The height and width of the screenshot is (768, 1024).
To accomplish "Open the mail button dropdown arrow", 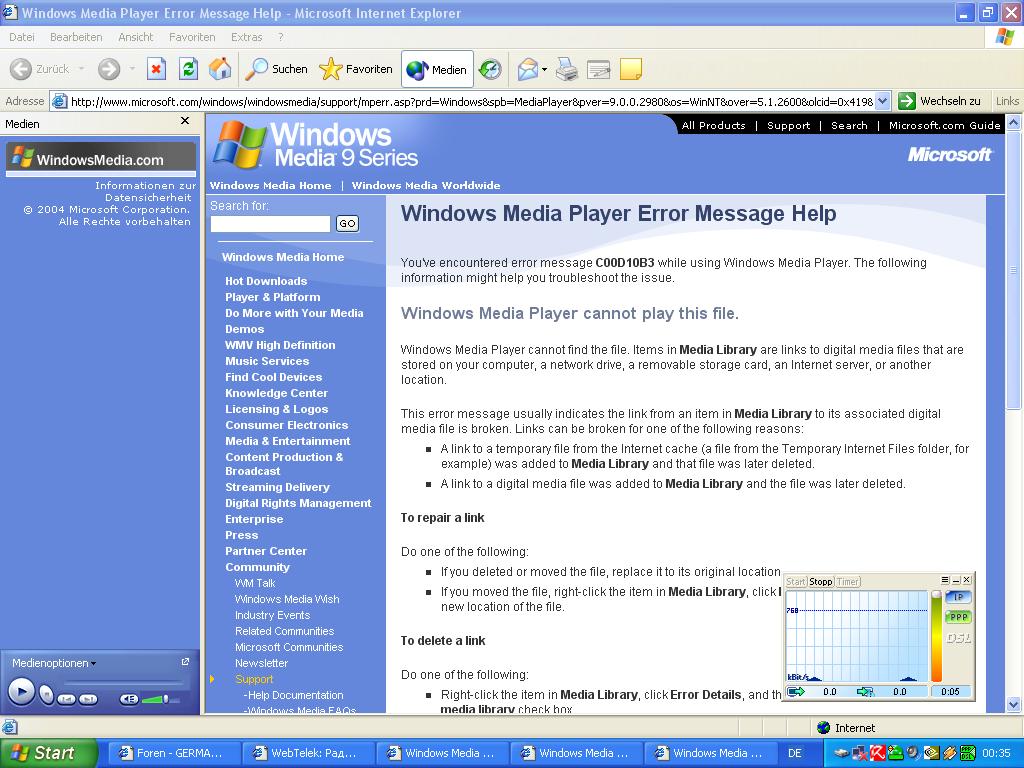I will click(544, 69).
